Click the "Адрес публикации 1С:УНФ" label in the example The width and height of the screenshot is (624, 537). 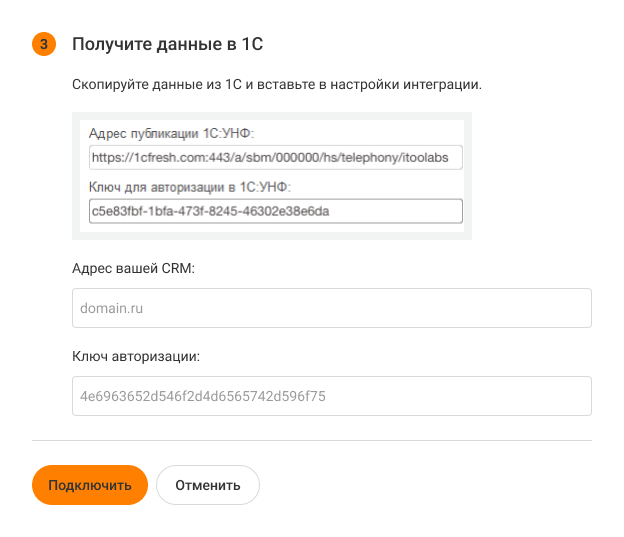point(174,135)
